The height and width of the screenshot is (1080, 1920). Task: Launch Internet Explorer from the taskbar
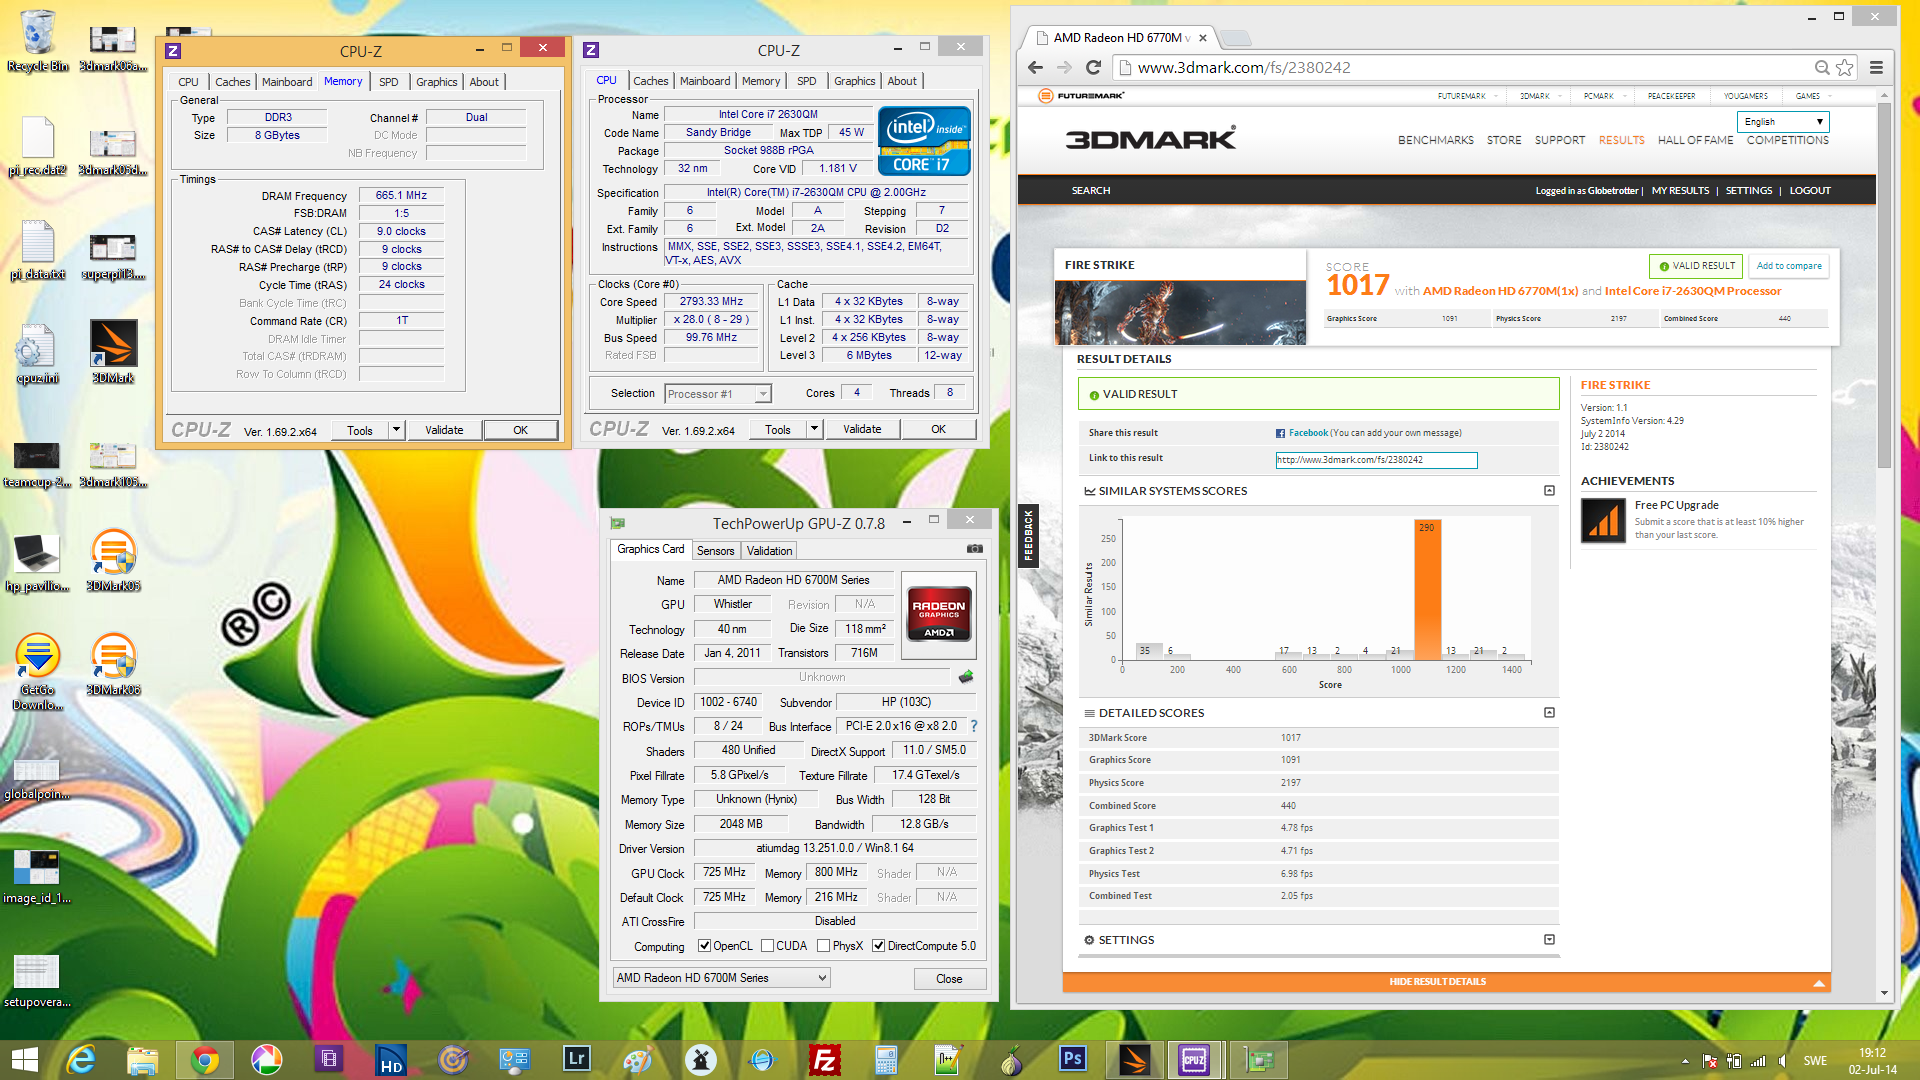(x=80, y=1060)
